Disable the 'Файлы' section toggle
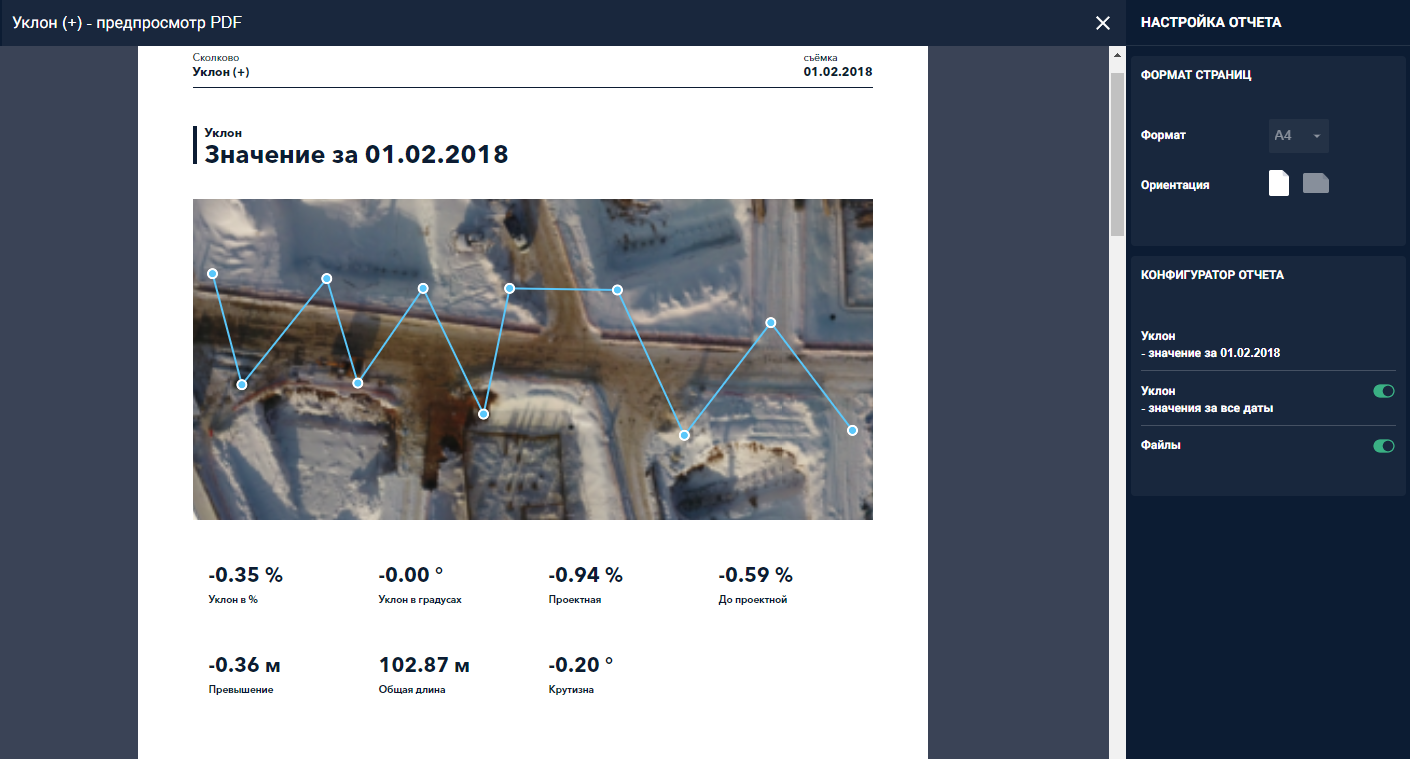This screenshot has height=759, width=1410. 1383,446
